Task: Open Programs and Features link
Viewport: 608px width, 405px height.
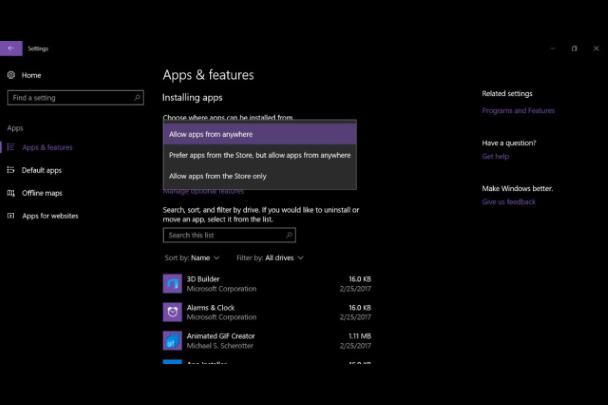Action: tap(518, 111)
